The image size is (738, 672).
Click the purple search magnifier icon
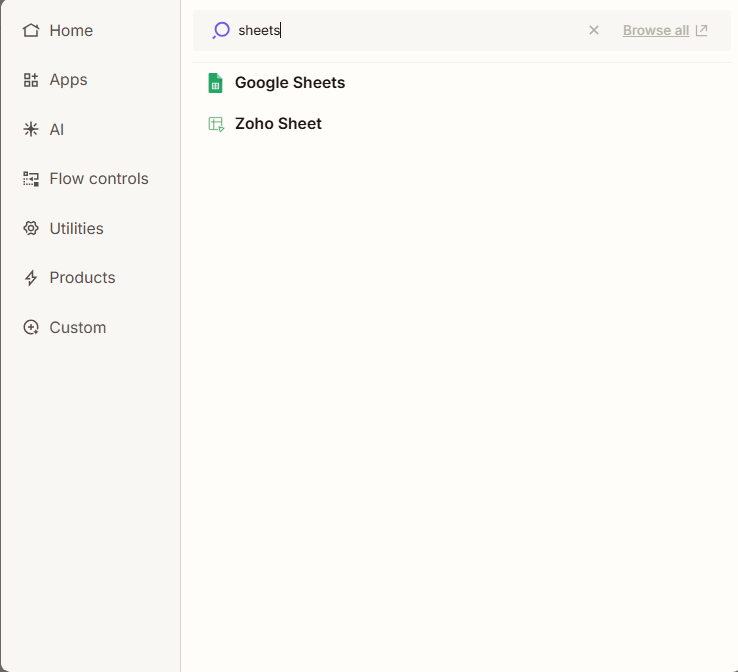pos(221,31)
